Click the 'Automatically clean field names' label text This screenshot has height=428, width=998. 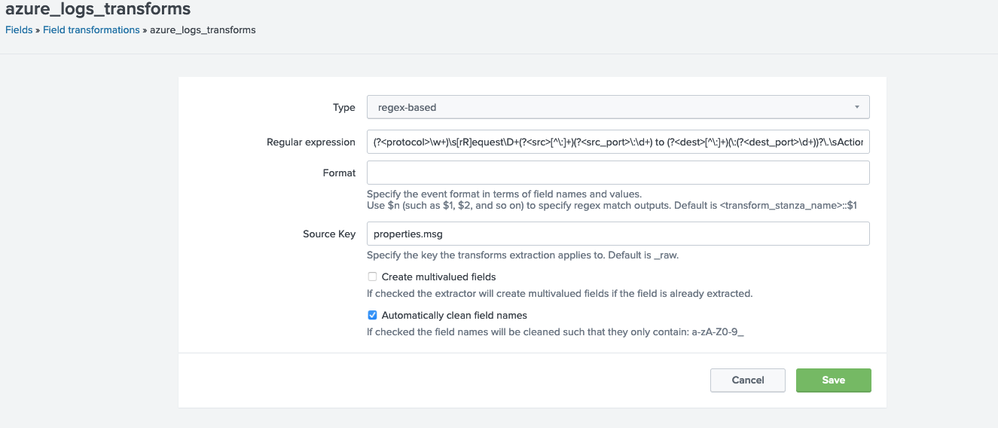[x=454, y=315]
